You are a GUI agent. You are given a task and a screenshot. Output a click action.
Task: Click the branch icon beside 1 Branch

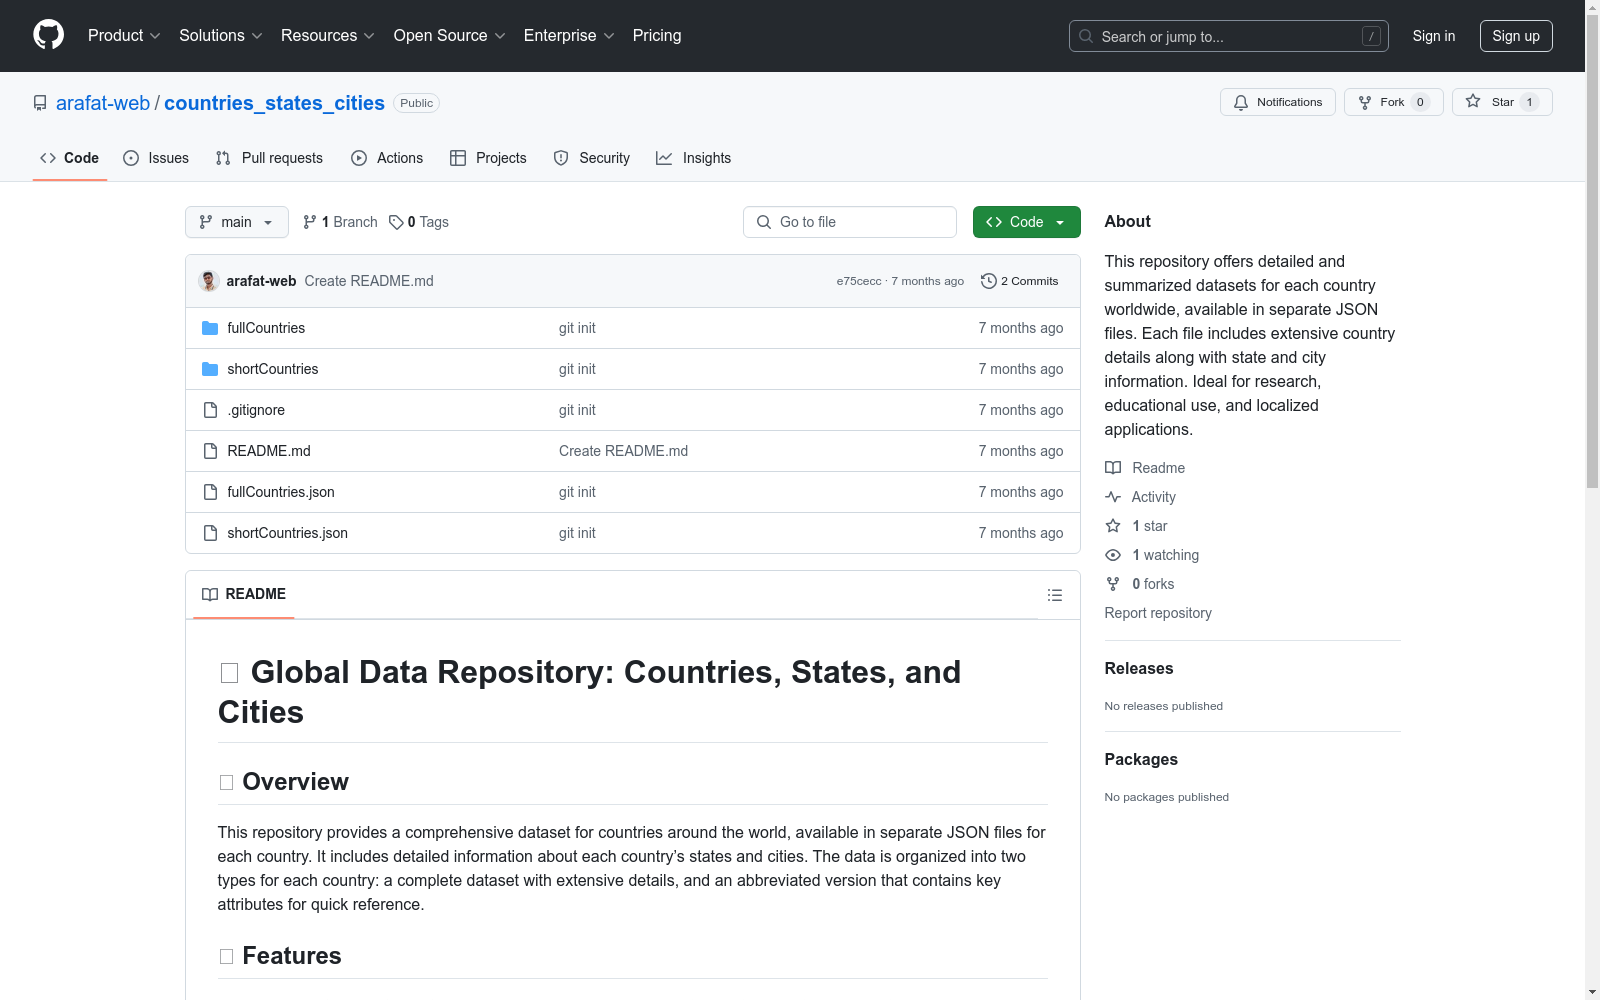[310, 222]
